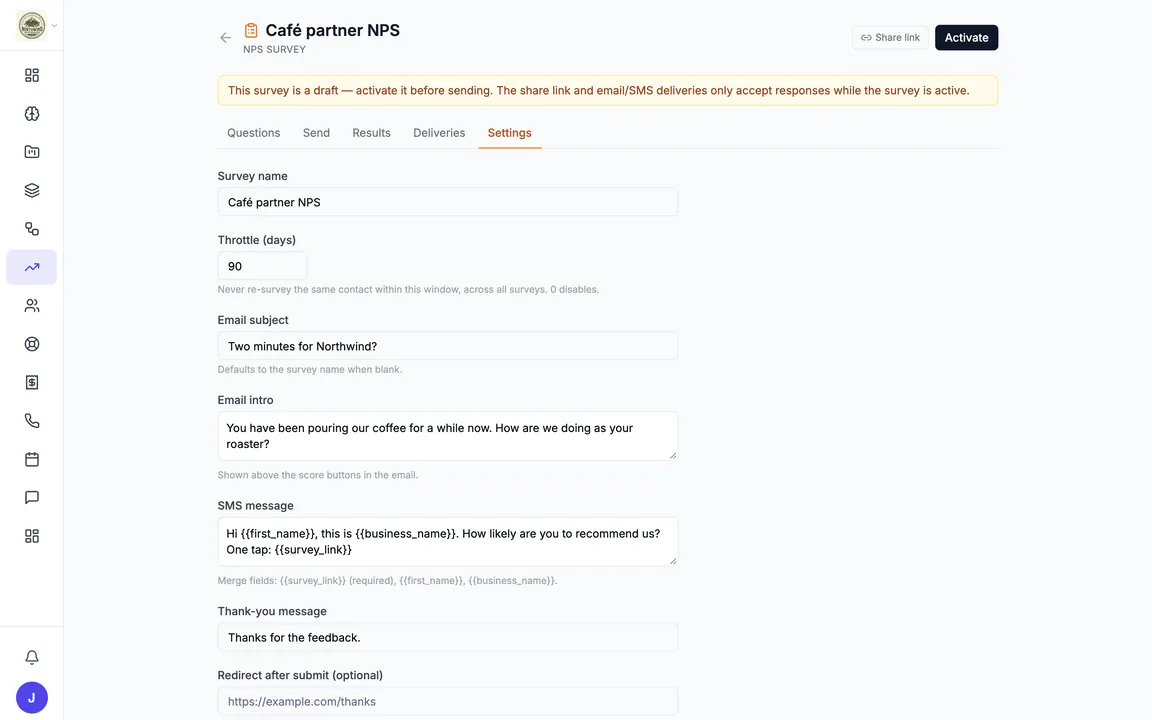
Task: Click the 'SMS message' label
Action: [x=255, y=505]
